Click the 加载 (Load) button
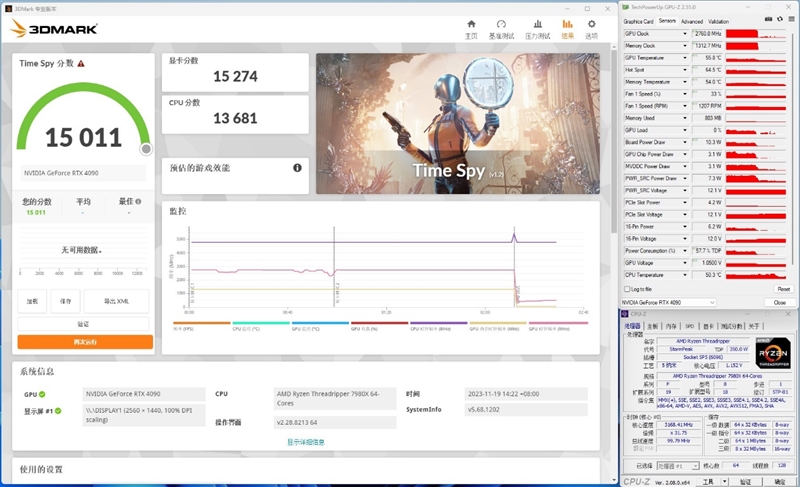The width and height of the screenshot is (800, 487). pos(32,301)
